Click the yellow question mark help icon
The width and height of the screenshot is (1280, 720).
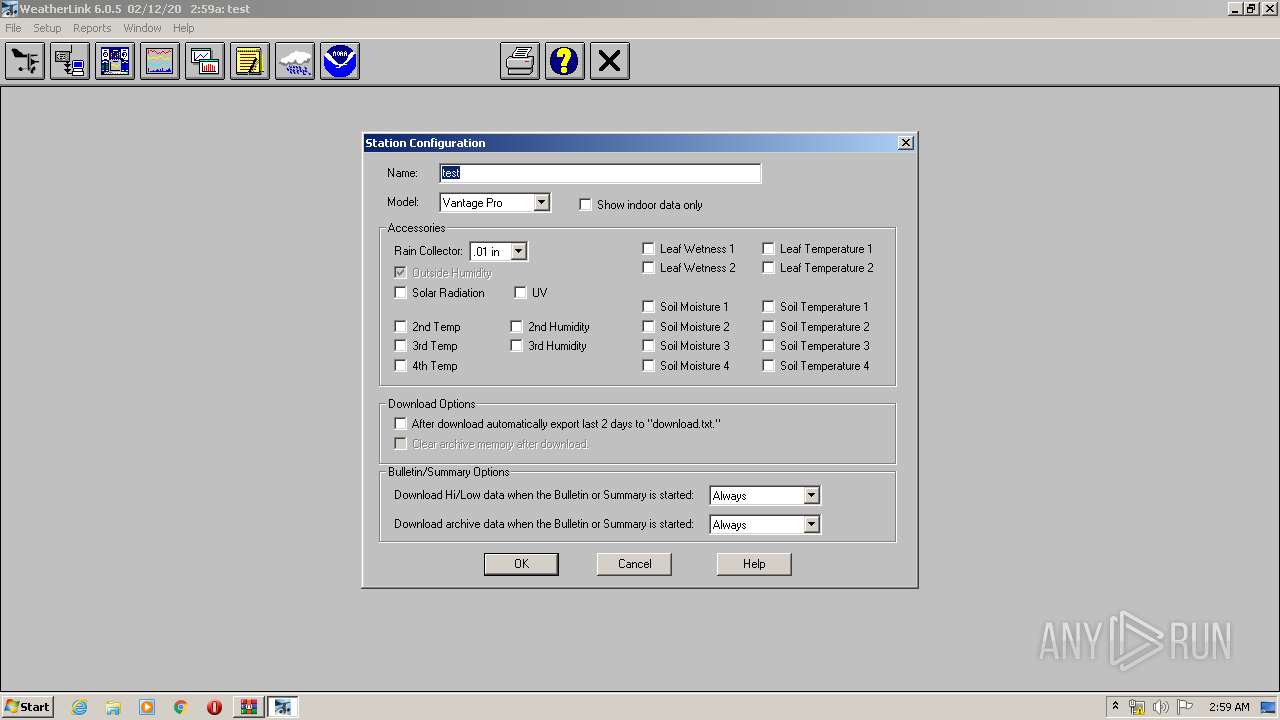565,61
